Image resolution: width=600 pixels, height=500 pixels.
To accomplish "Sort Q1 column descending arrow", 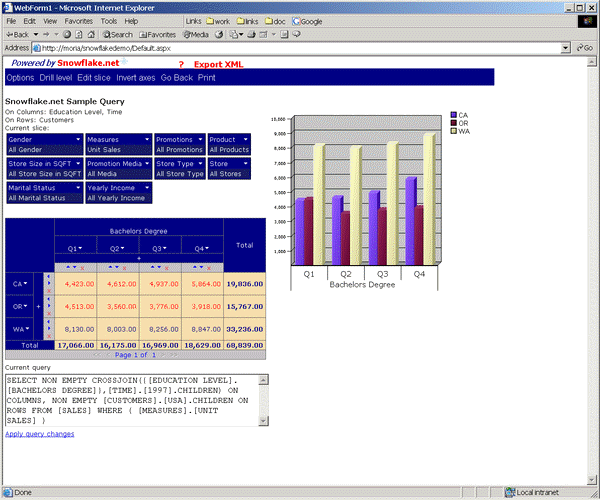I will point(75,267).
